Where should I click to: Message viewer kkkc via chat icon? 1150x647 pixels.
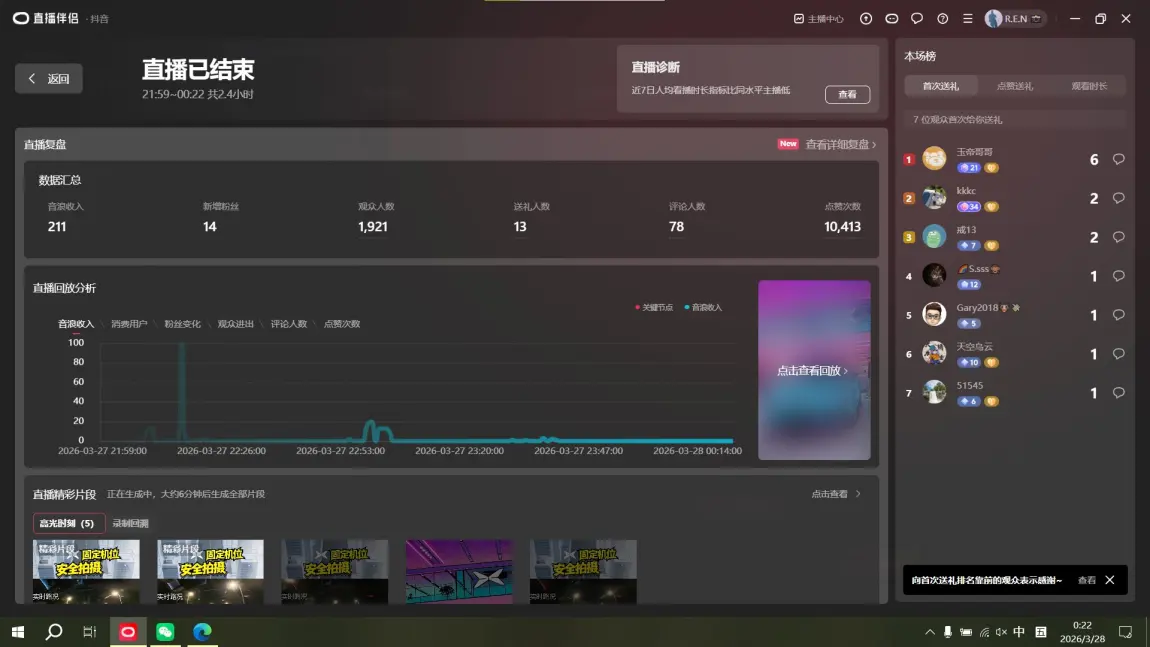pos(1118,198)
